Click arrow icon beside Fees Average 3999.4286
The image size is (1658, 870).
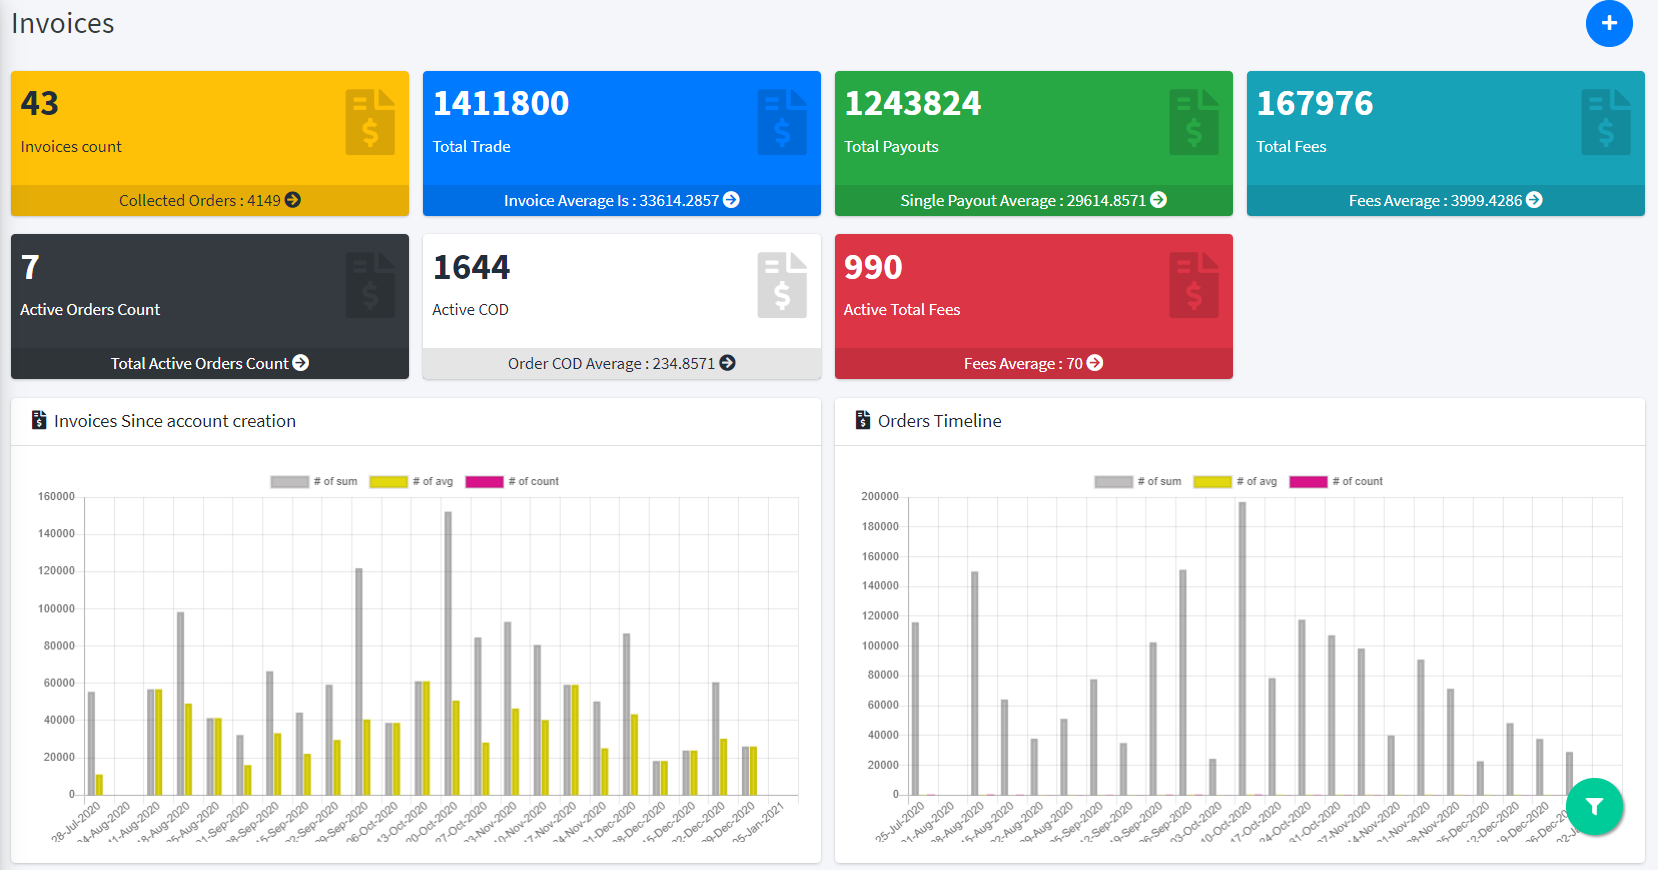1534,200
